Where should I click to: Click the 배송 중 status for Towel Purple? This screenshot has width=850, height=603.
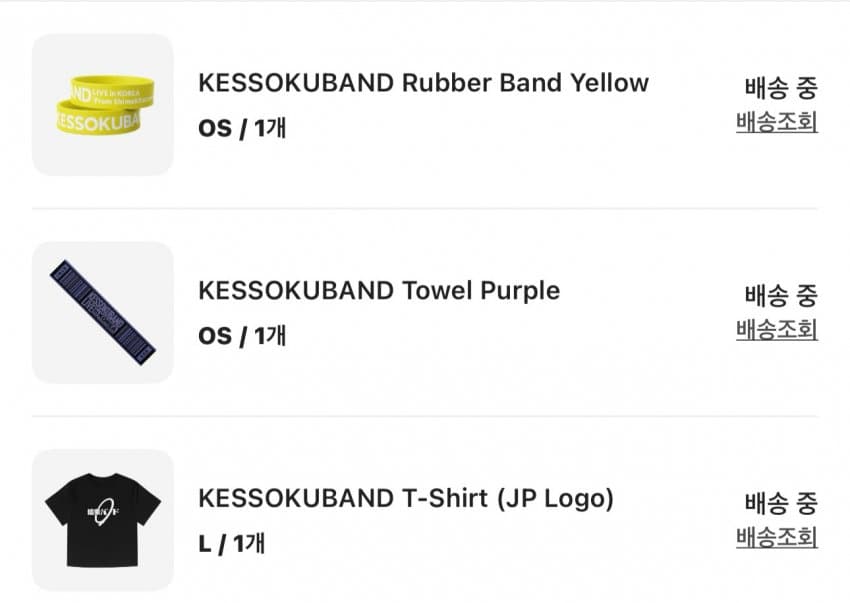click(x=780, y=296)
